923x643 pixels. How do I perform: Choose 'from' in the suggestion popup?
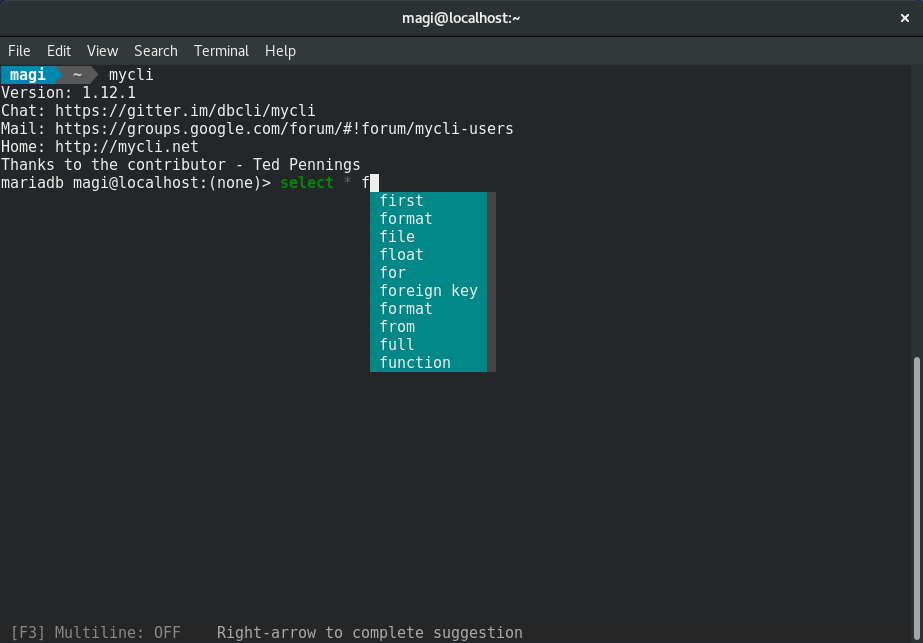tap(429, 327)
